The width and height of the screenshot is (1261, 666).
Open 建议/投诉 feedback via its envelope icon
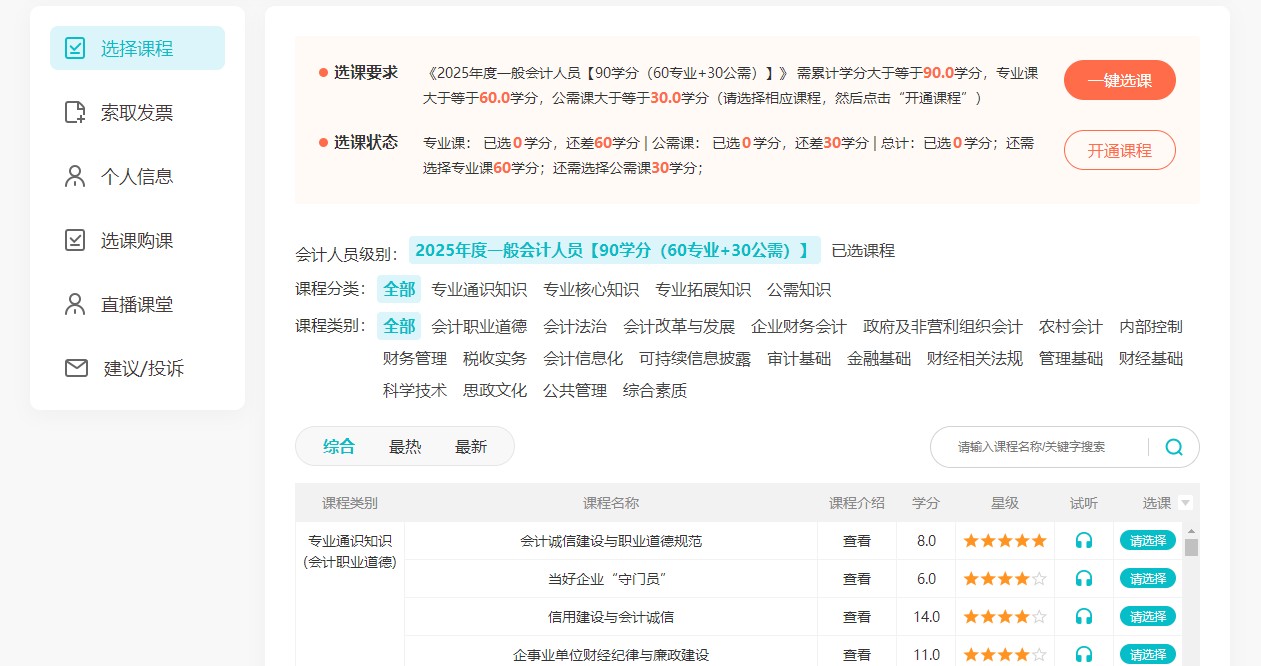coord(74,367)
